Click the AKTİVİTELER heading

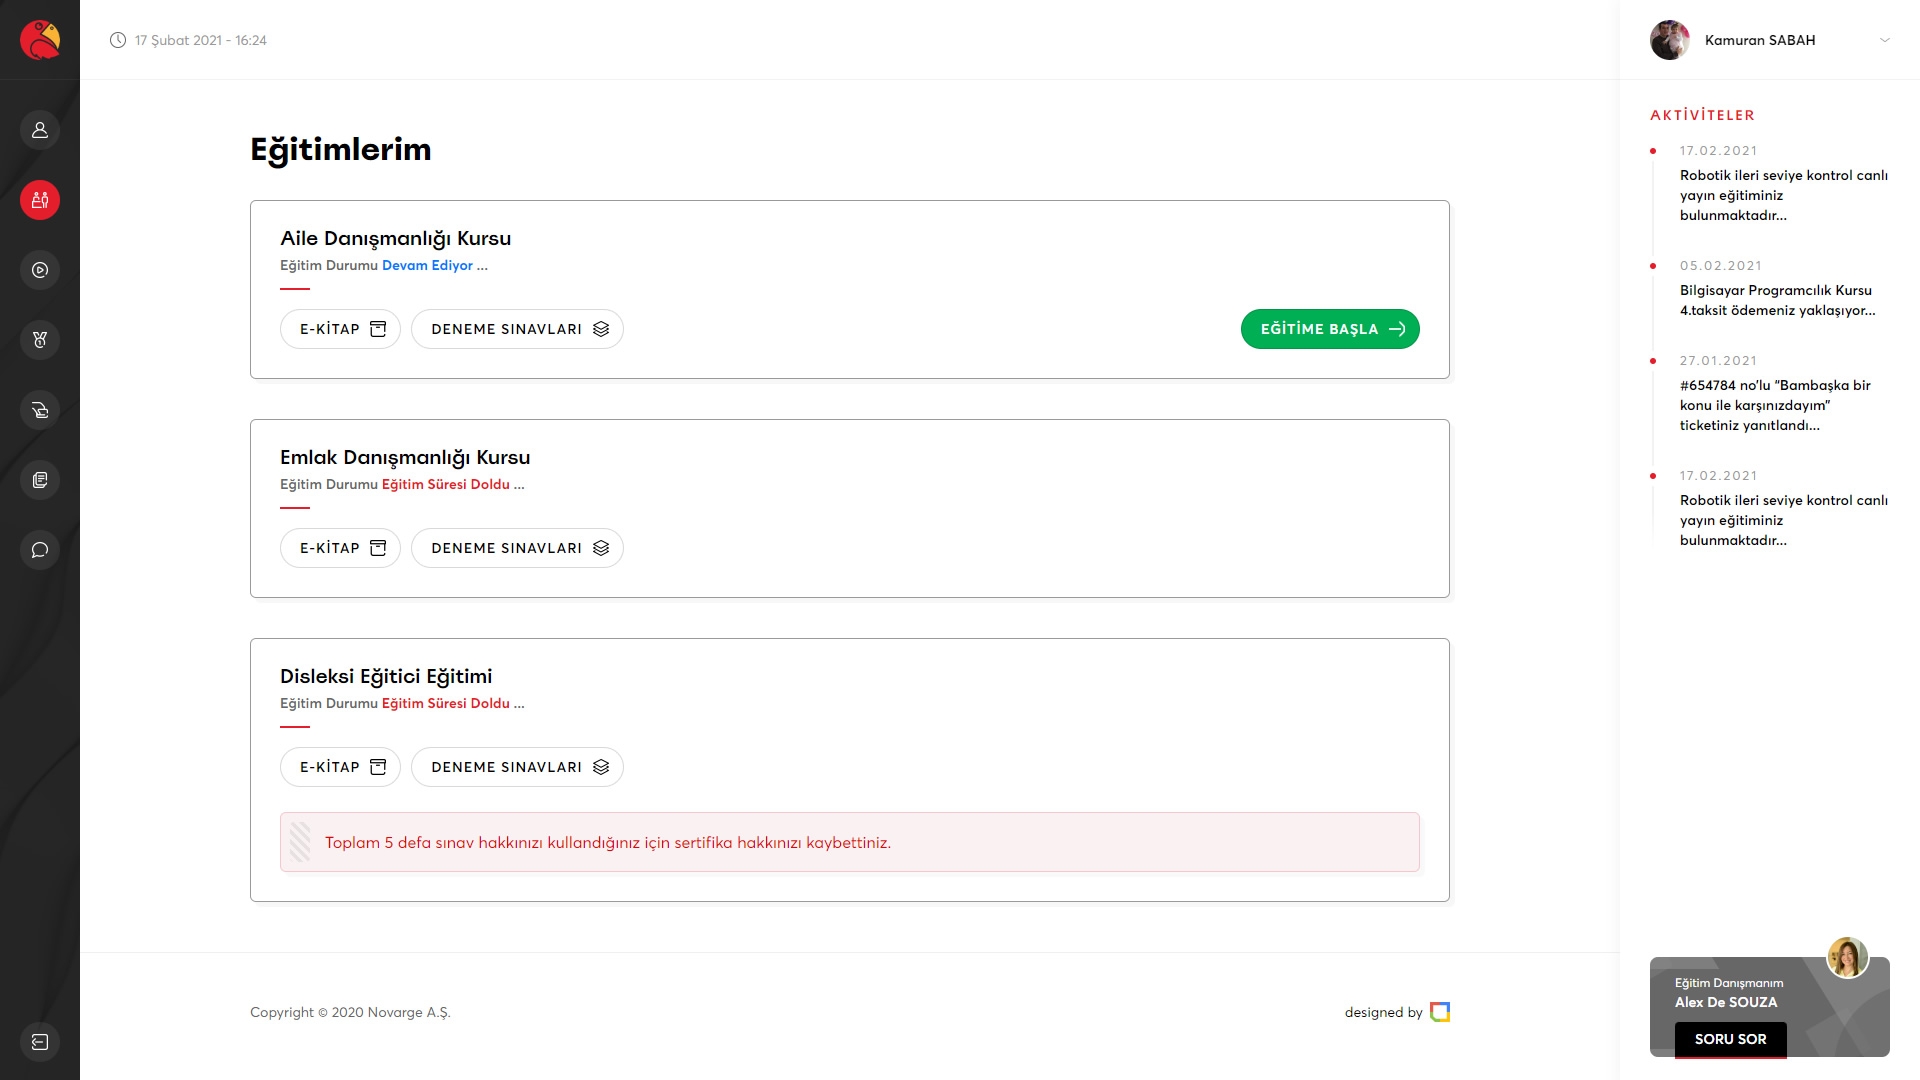[x=1702, y=115]
